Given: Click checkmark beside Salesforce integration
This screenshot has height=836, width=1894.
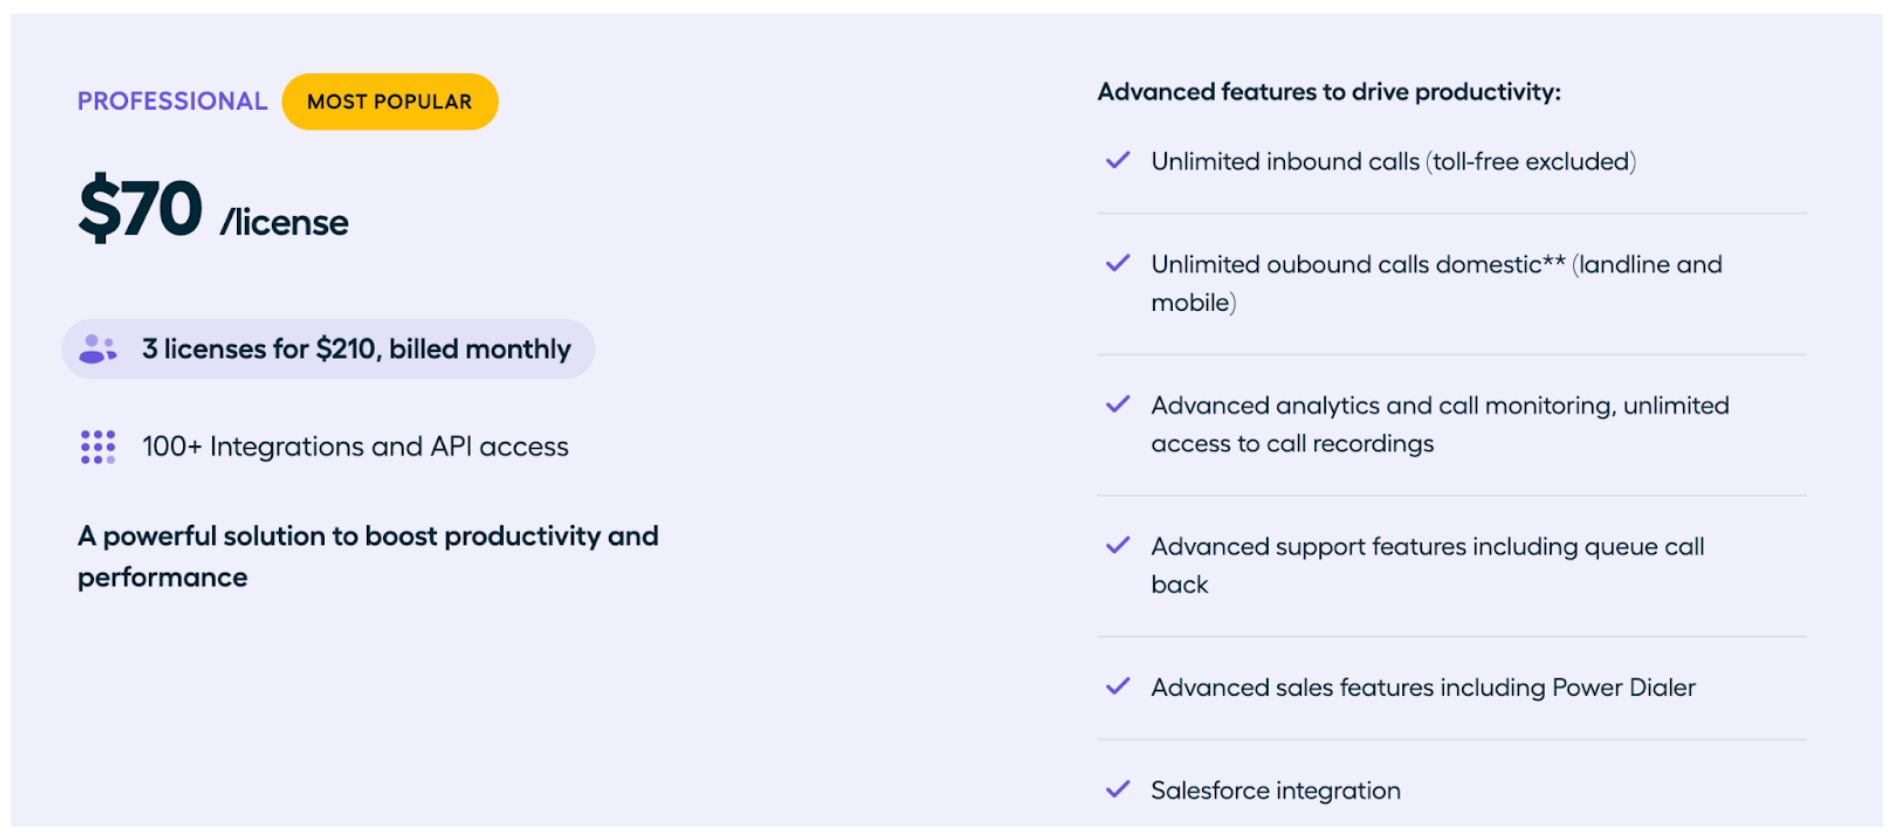Looking at the screenshot, I should coord(1118,790).
